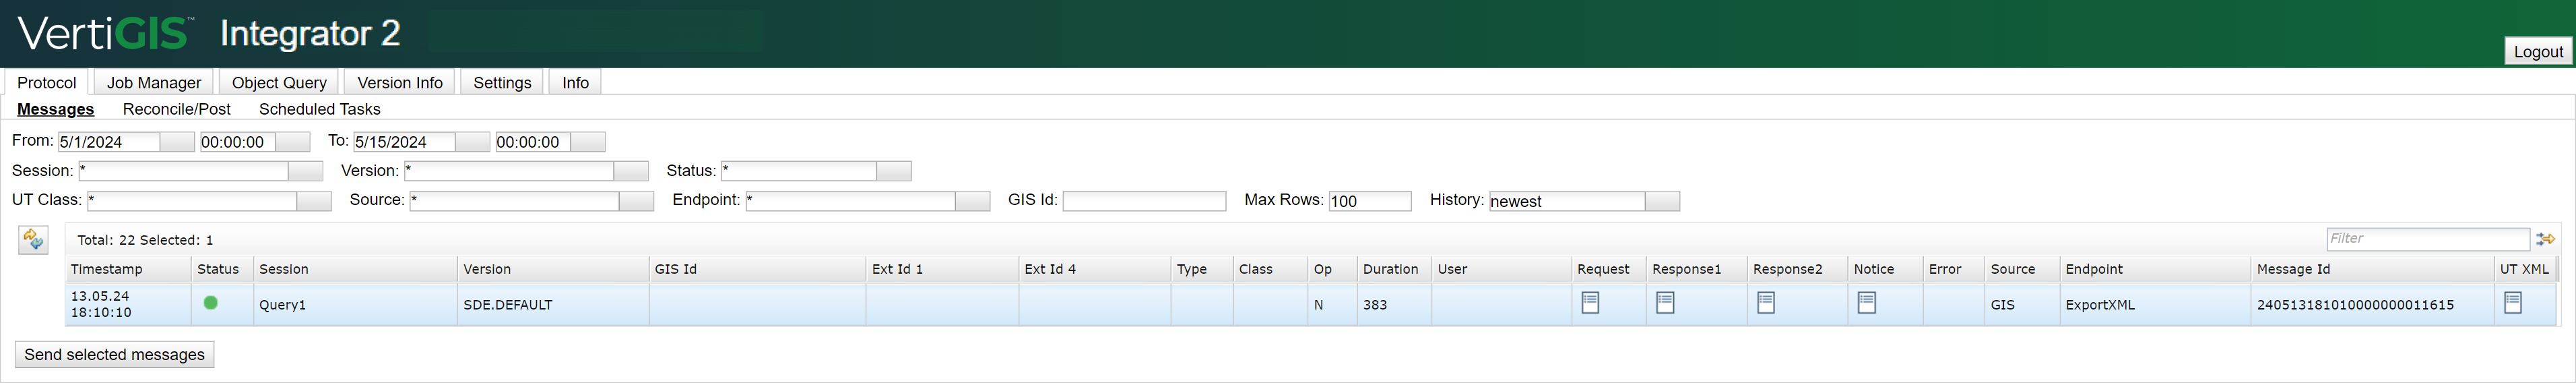This screenshot has height=383, width=2576.
Task: Click the GIS Id input field
Action: click(1144, 201)
